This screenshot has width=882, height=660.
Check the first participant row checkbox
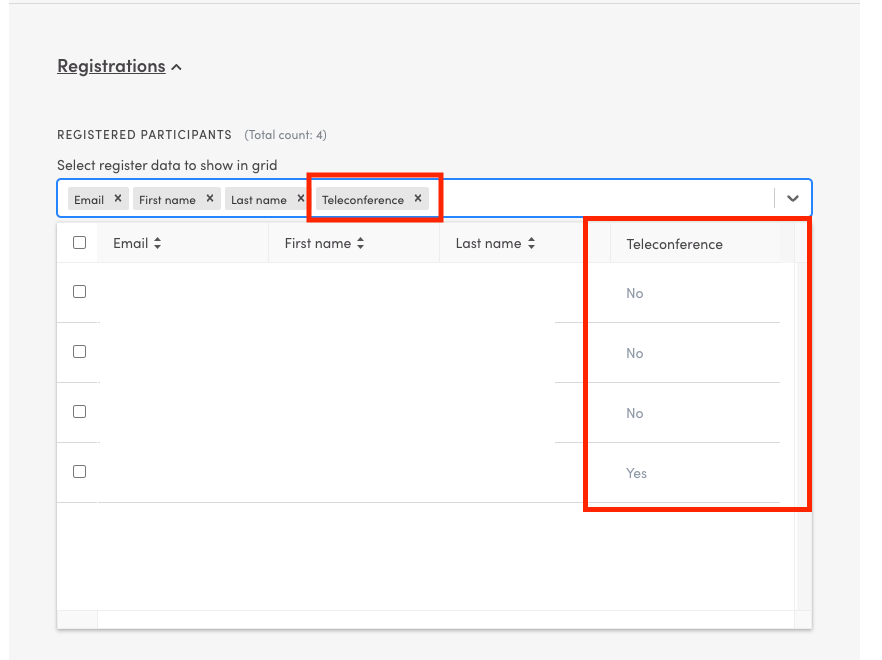pyautogui.click(x=80, y=292)
